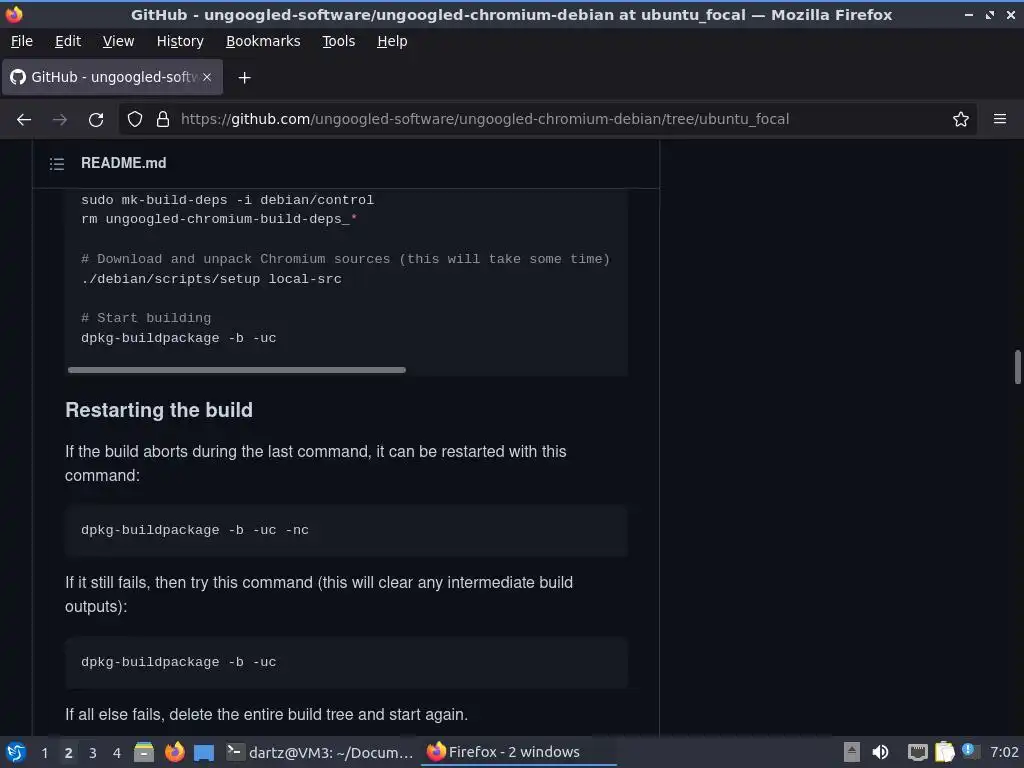Viewport: 1024px width, 768px height.
Task: Click the clock showing 7:02
Action: tap(1004, 752)
